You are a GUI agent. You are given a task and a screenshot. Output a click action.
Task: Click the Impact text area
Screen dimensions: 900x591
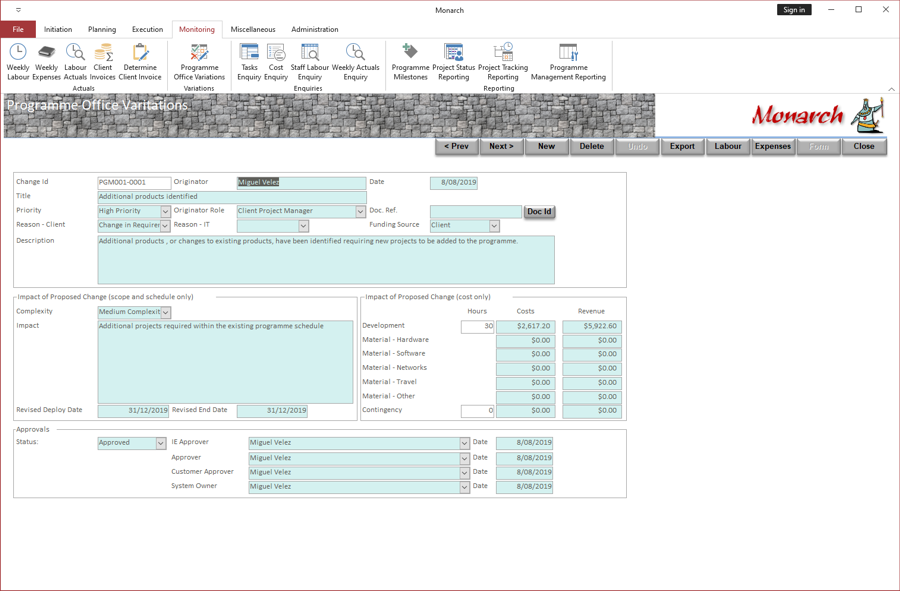[x=226, y=362]
